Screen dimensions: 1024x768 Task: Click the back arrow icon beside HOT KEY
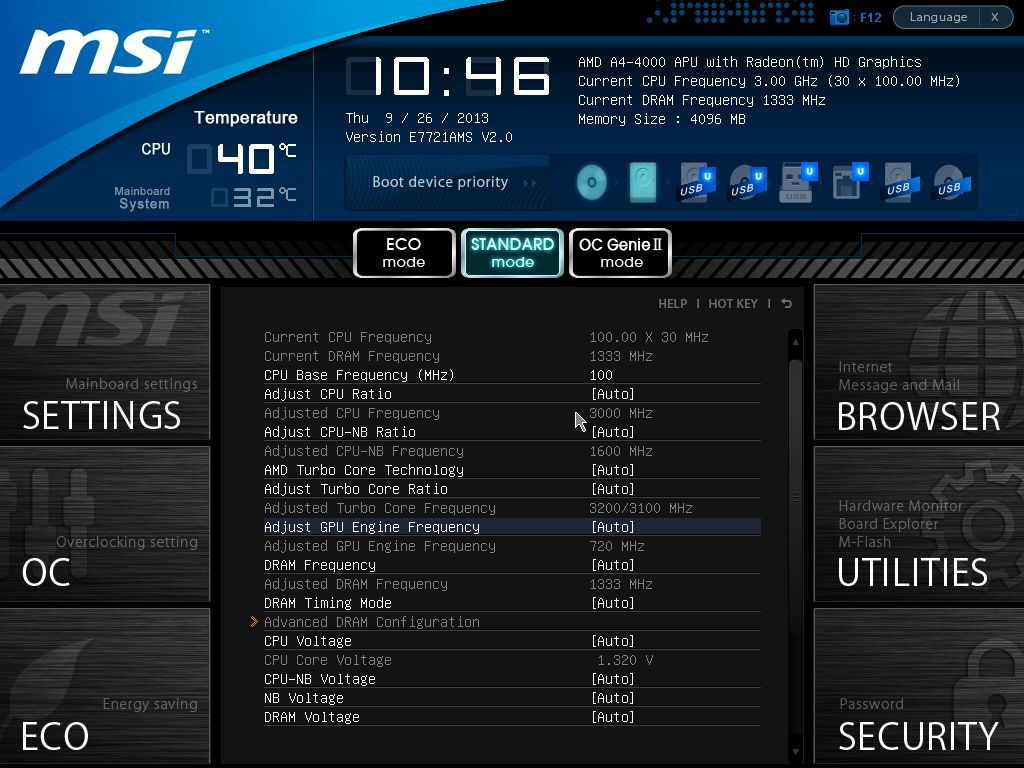point(787,304)
